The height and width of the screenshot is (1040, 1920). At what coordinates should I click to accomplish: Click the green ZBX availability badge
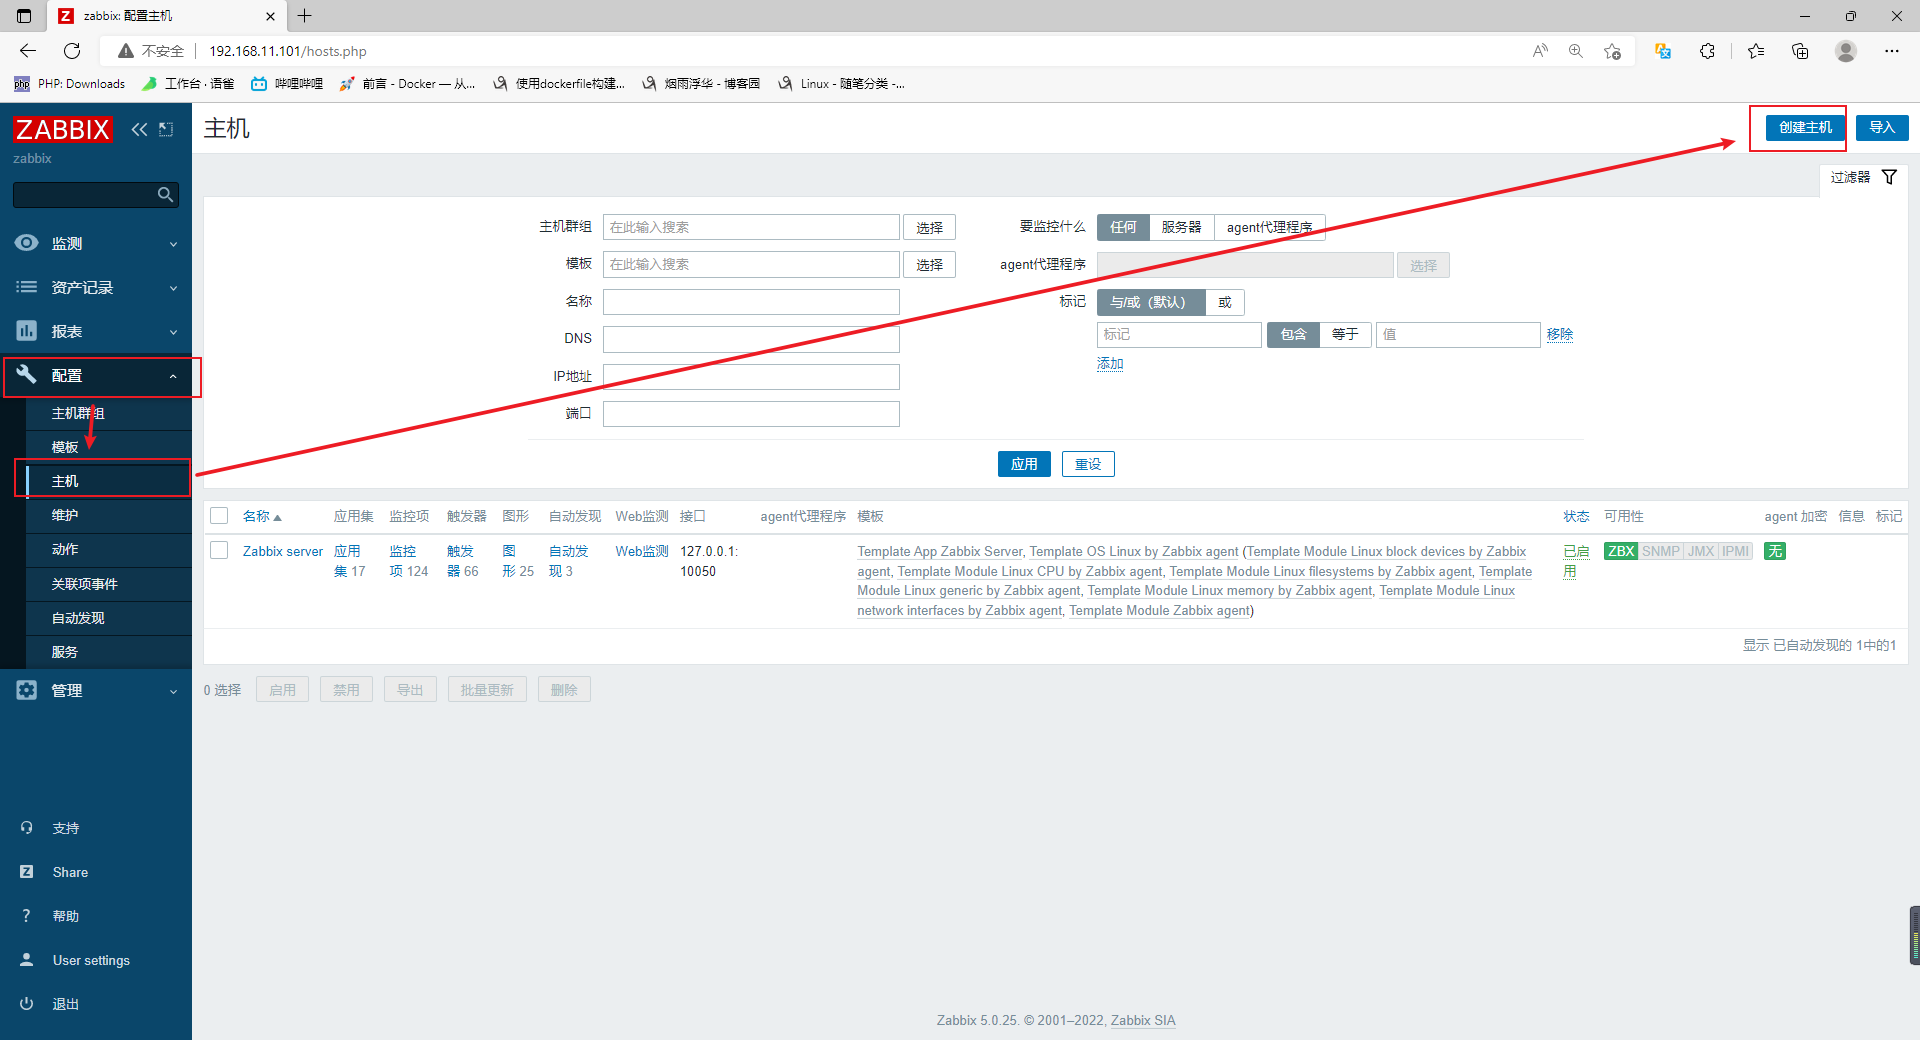[x=1621, y=551]
